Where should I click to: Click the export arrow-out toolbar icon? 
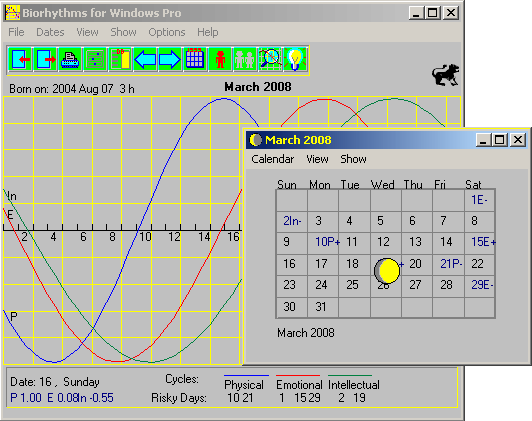coord(45,59)
